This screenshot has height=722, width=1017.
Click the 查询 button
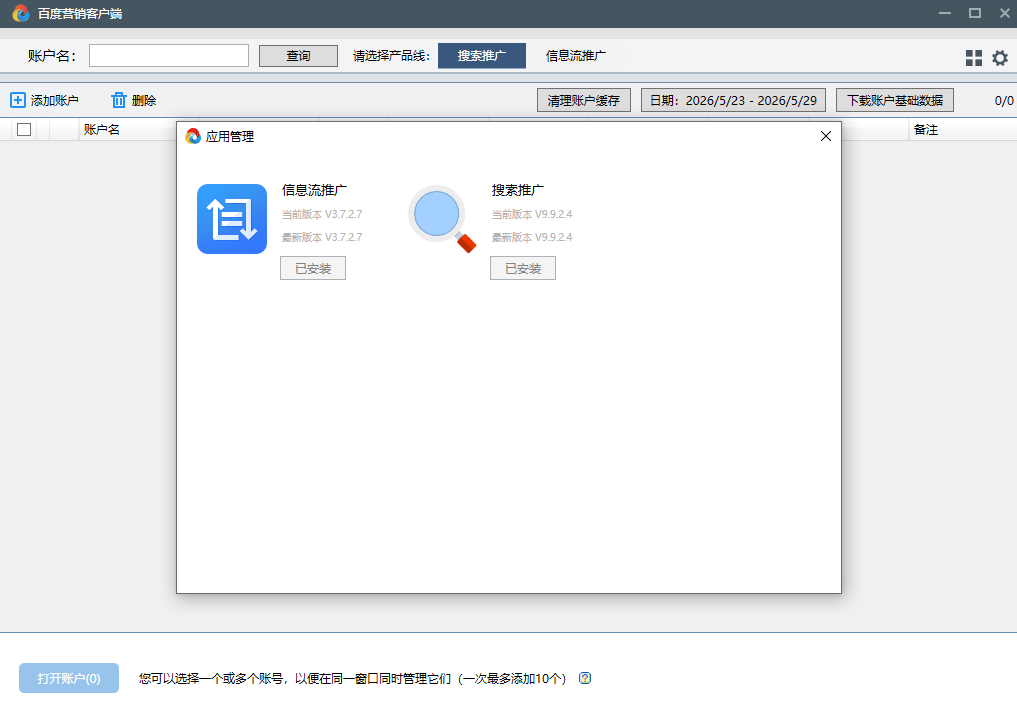tap(298, 56)
